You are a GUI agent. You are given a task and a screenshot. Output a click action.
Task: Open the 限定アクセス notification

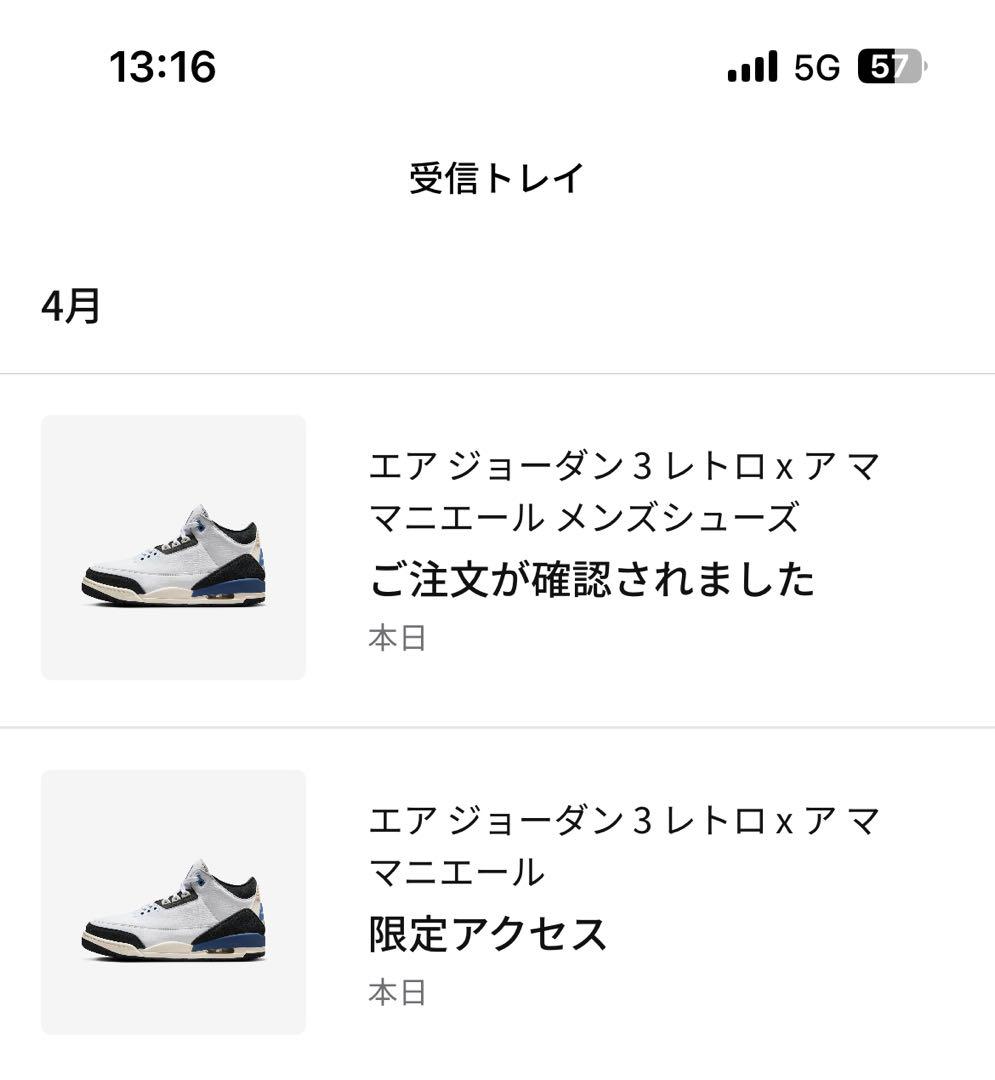click(497, 904)
